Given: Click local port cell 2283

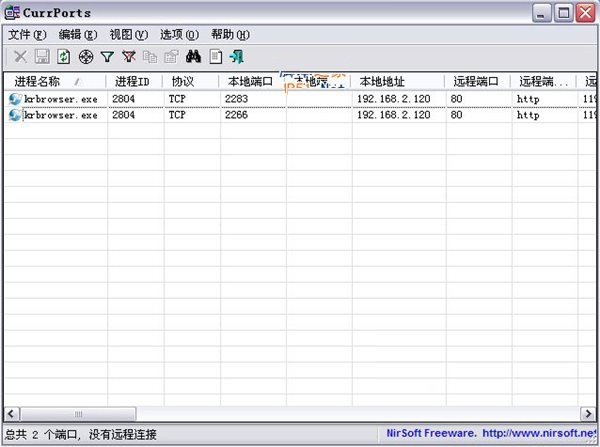Looking at the screenshot, I should coord(236,99).
